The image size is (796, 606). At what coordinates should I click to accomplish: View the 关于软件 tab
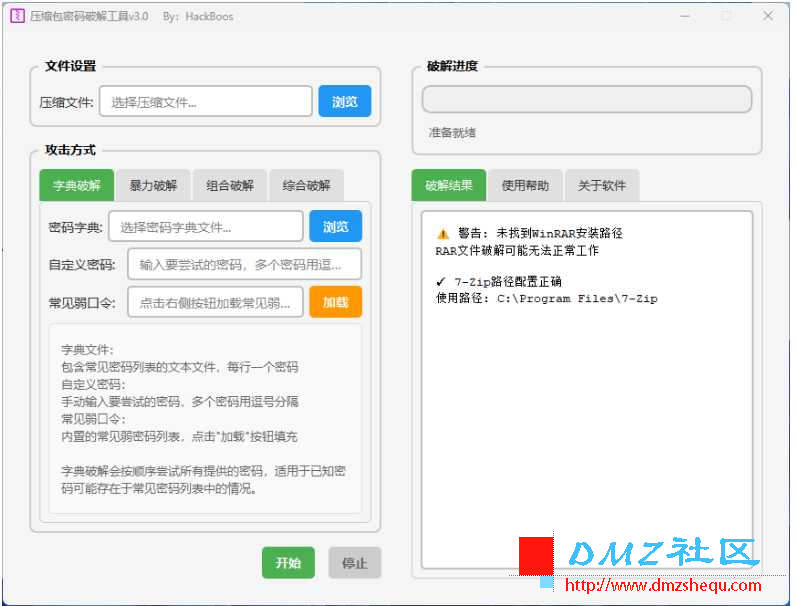pyautogui.click(x=602, y=185)
